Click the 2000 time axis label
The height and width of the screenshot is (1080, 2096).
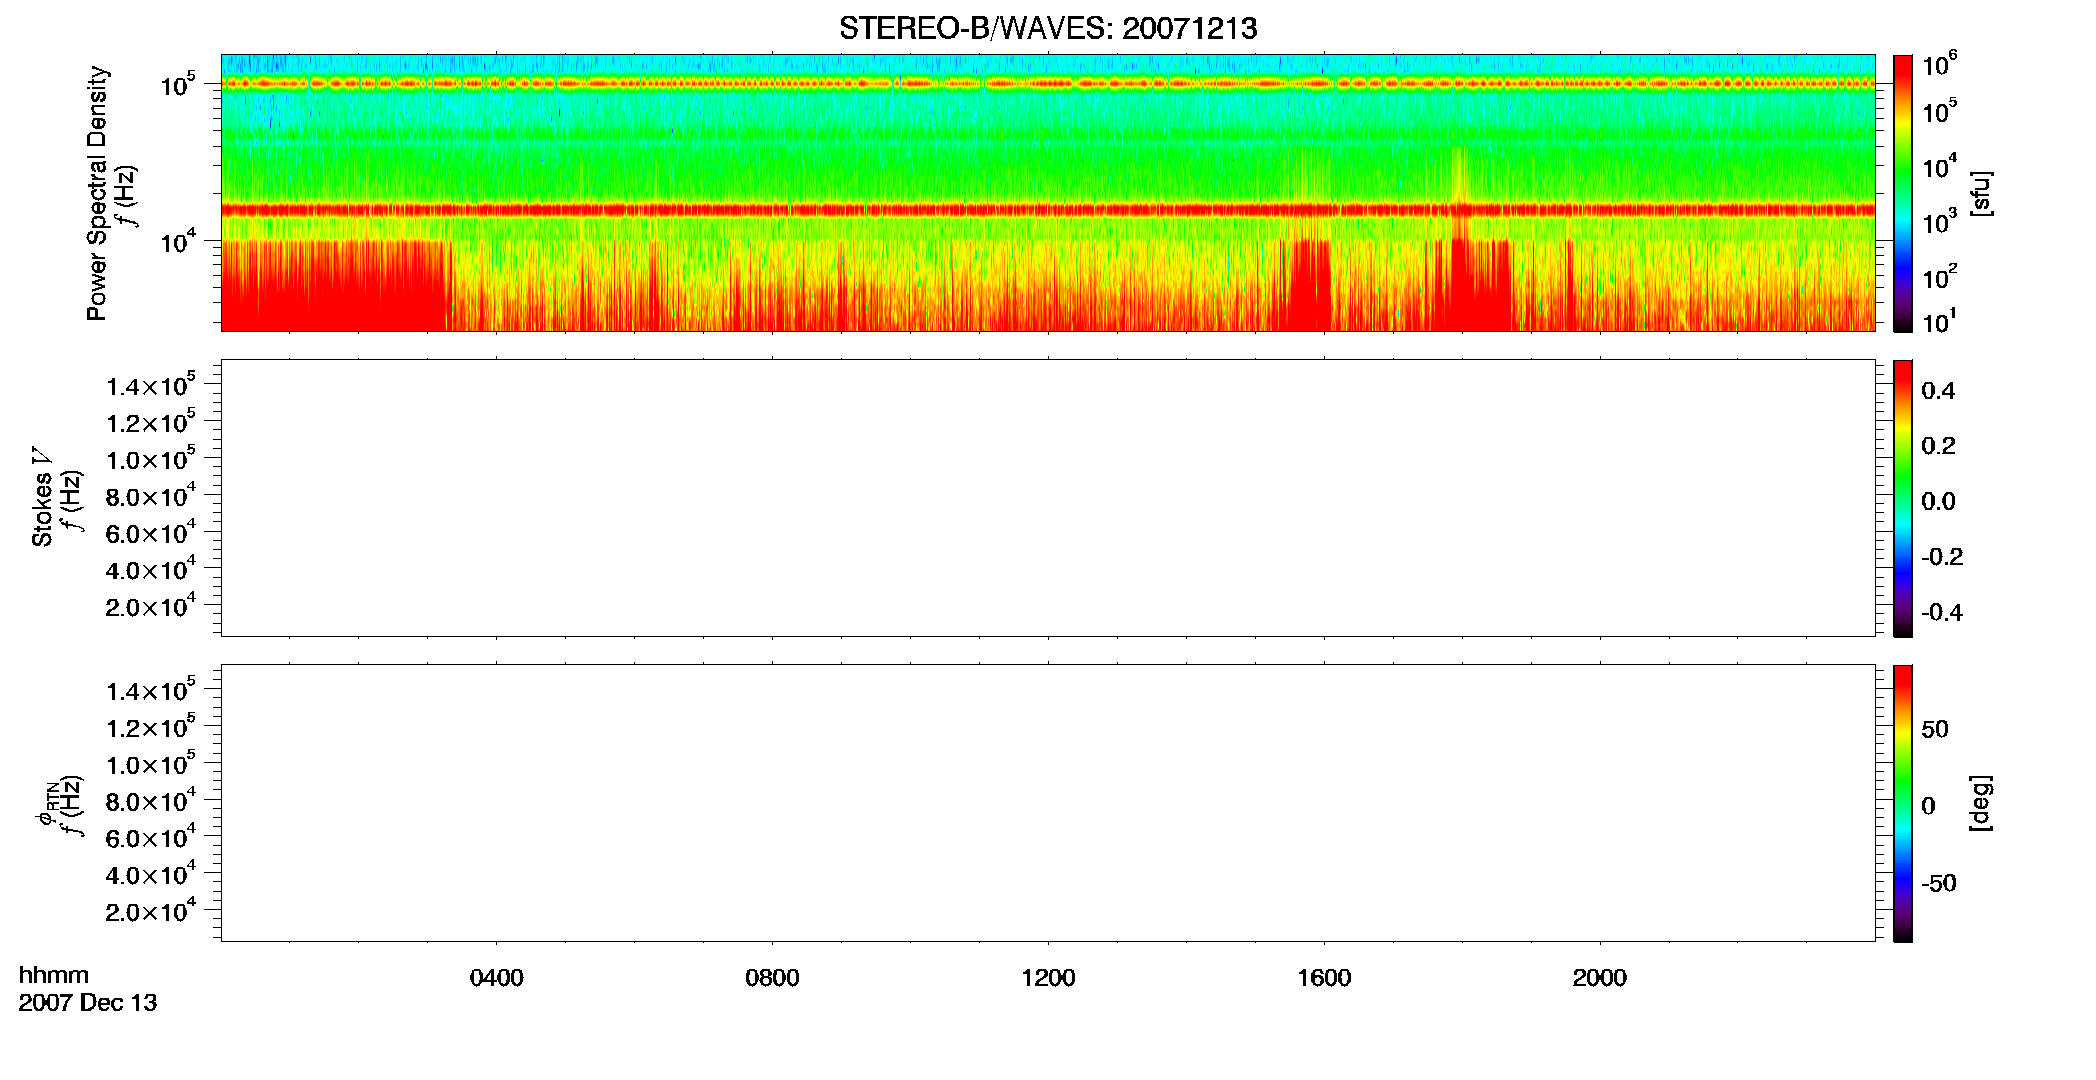click(1599, 978)
